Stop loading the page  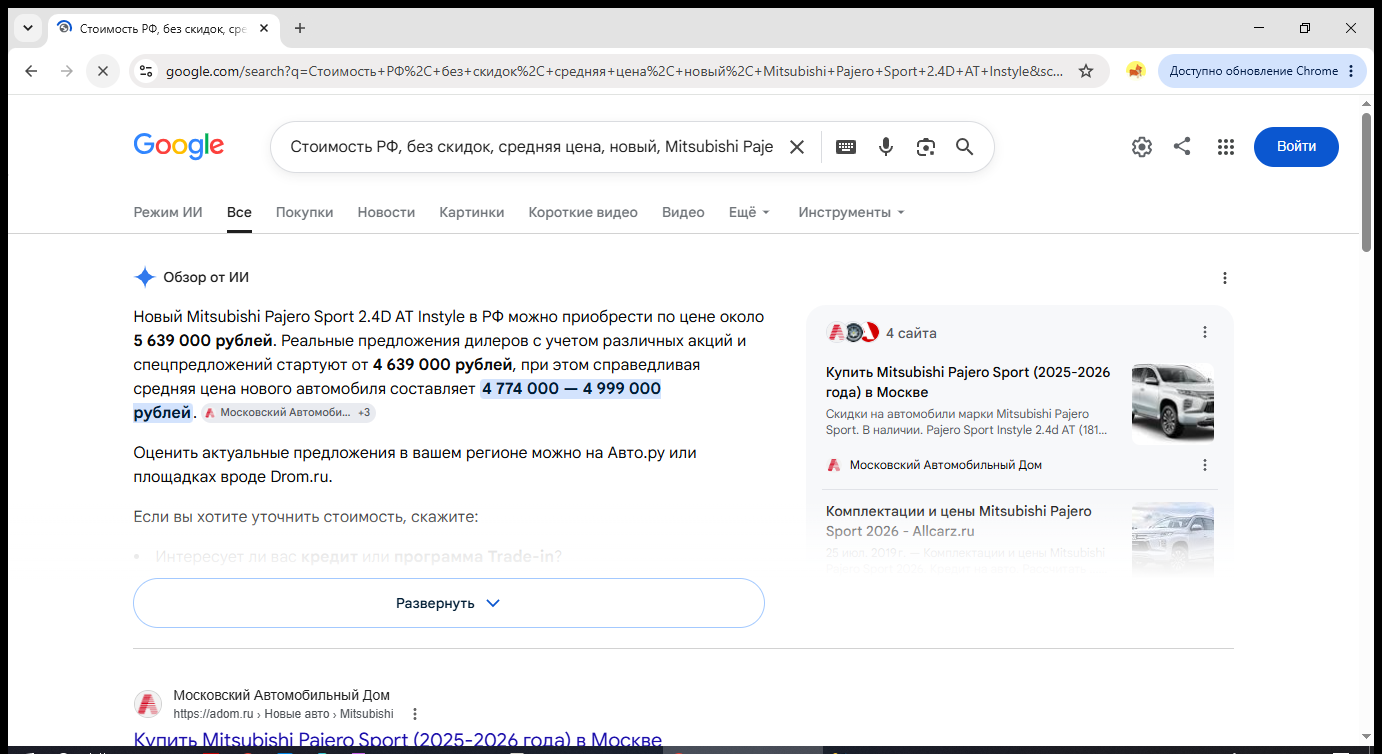[x=102, y=71]
